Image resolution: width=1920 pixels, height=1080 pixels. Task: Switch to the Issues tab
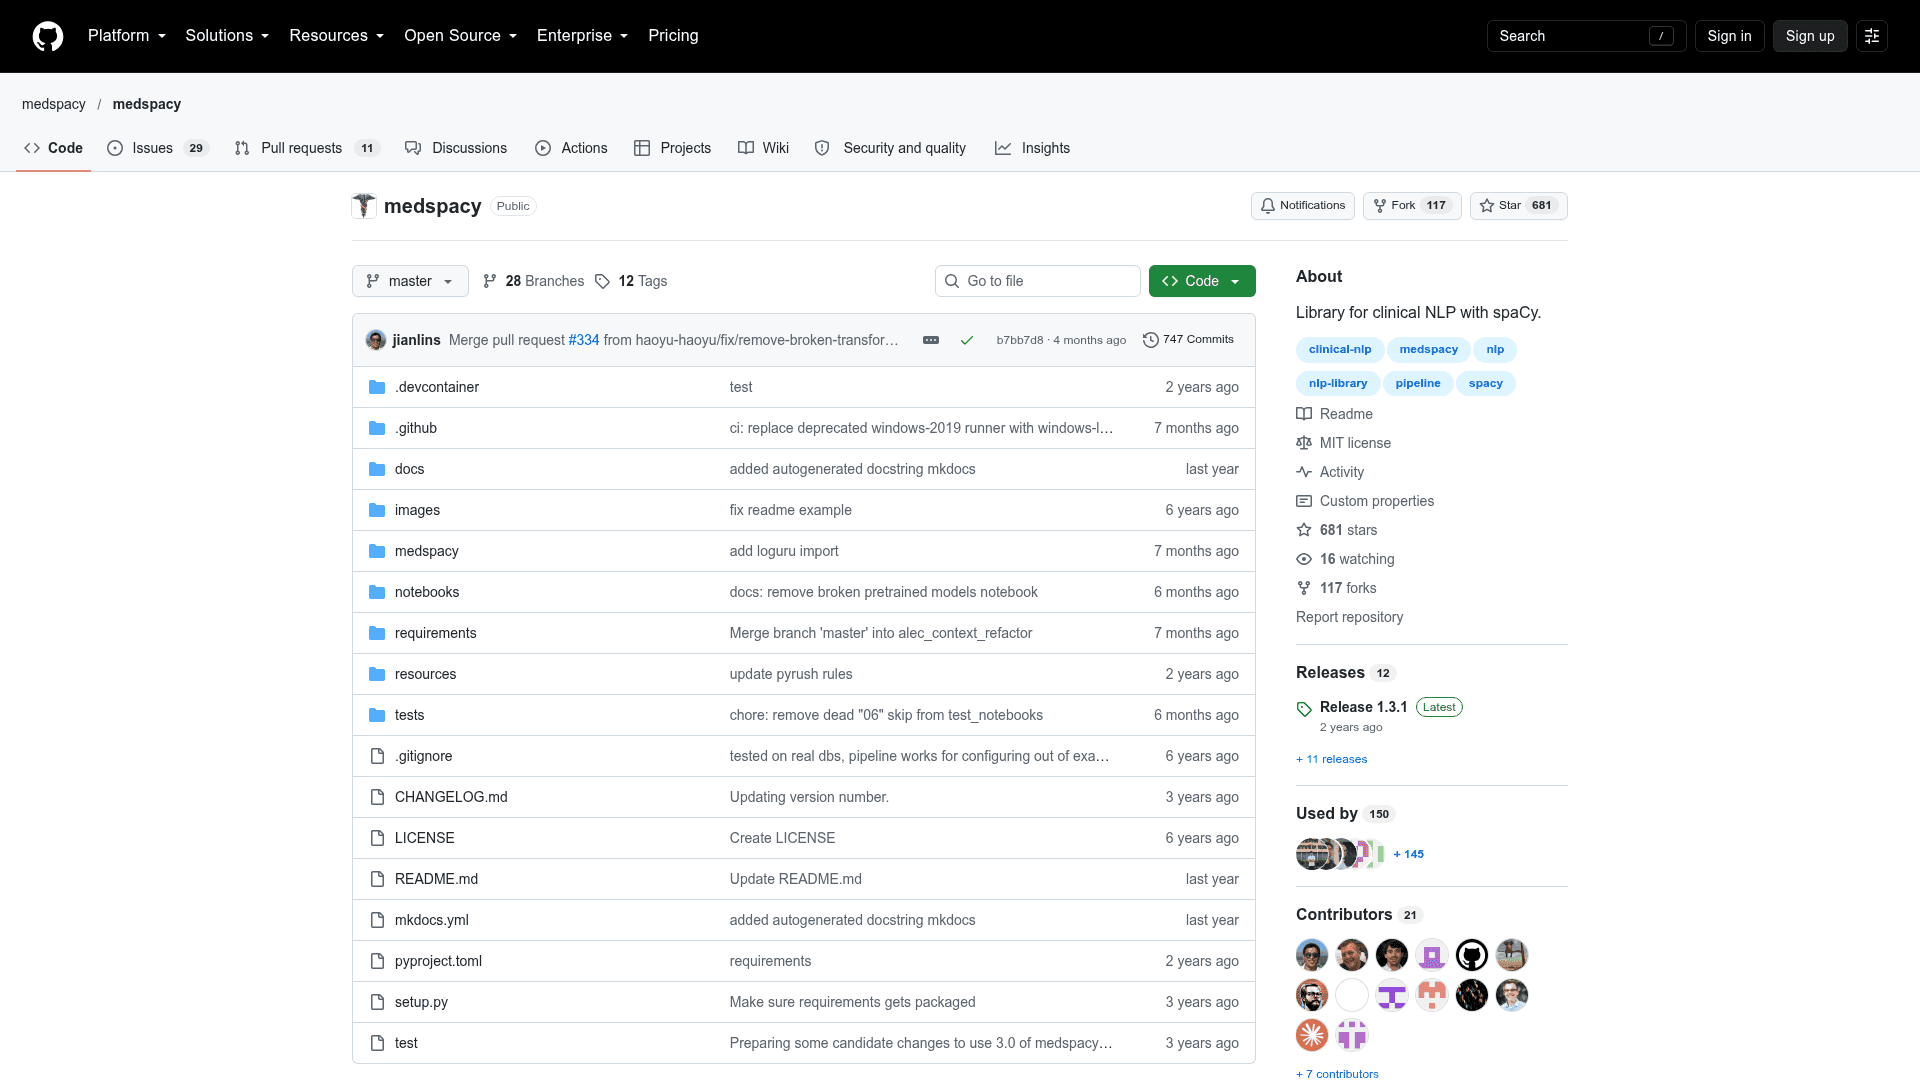point(157,148)
